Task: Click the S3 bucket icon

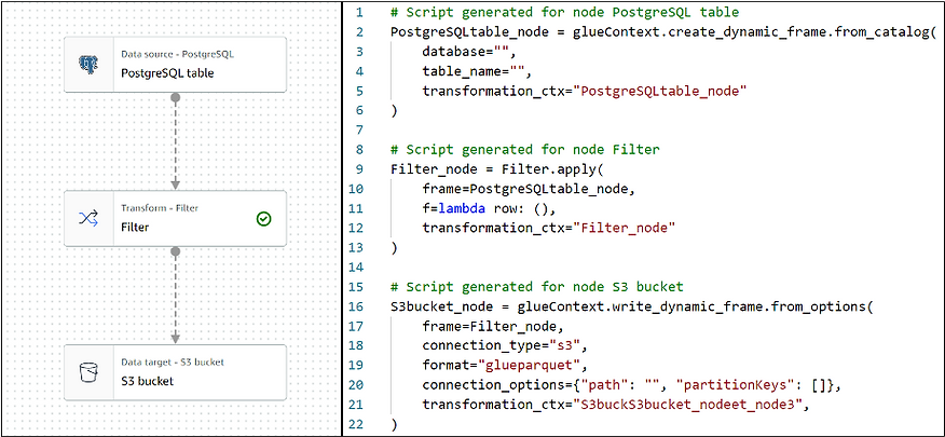Action: click(x=88, y=373)
